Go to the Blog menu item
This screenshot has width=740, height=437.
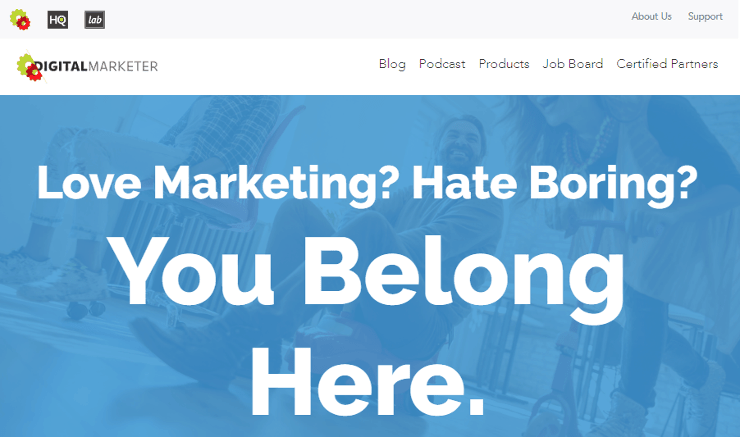coord(392,64)
